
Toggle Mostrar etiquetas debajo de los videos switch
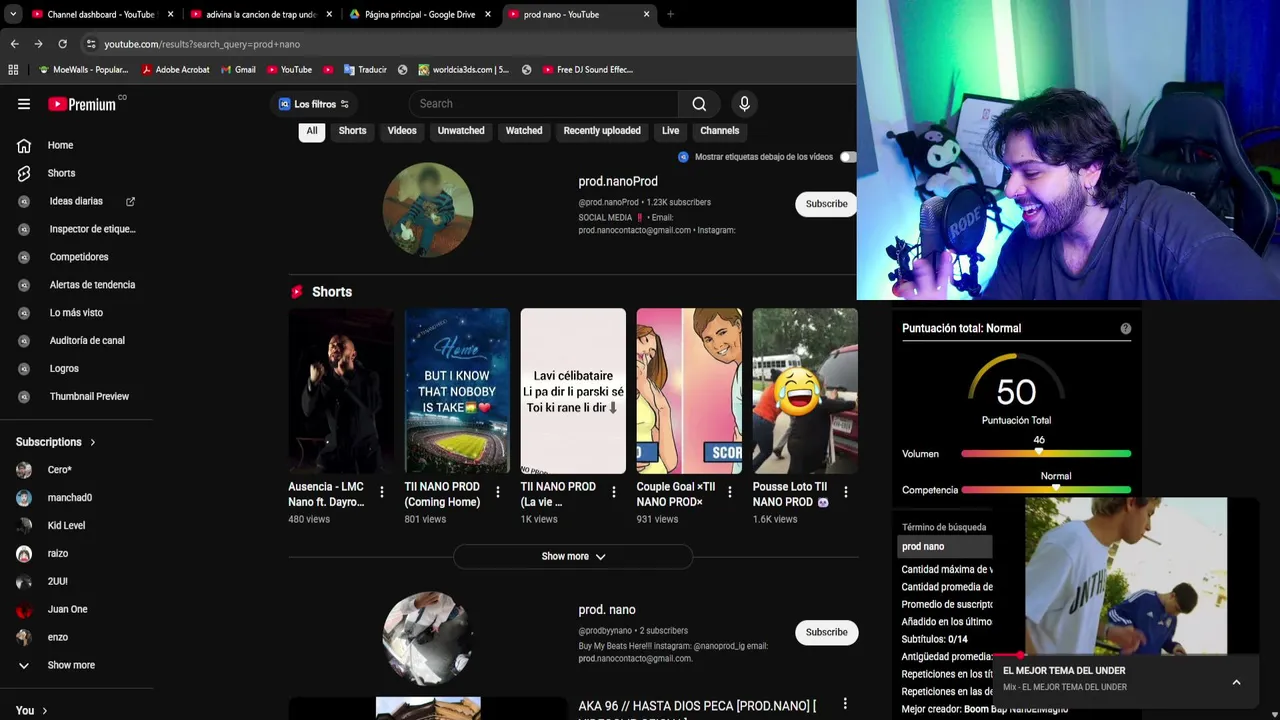coord(848,157)
